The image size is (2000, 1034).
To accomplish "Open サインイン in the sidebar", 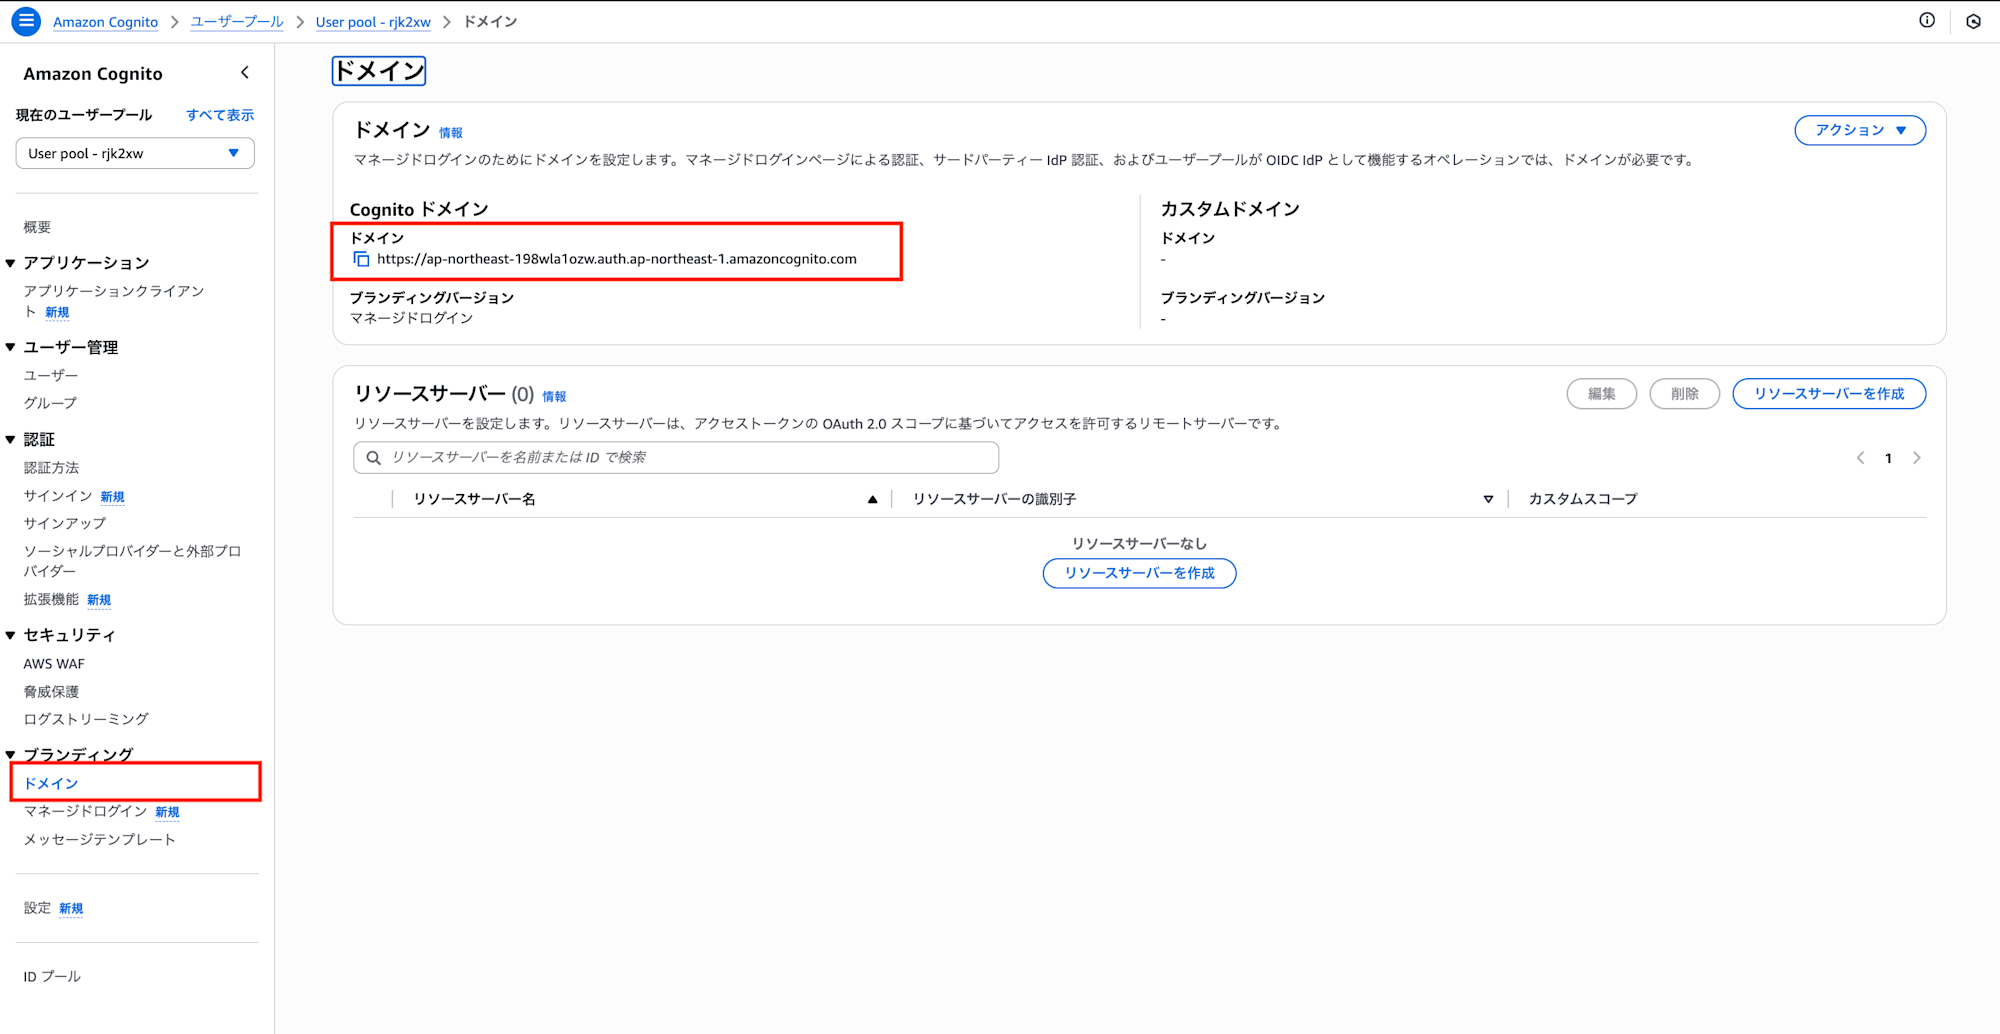I will coord(58,496).
